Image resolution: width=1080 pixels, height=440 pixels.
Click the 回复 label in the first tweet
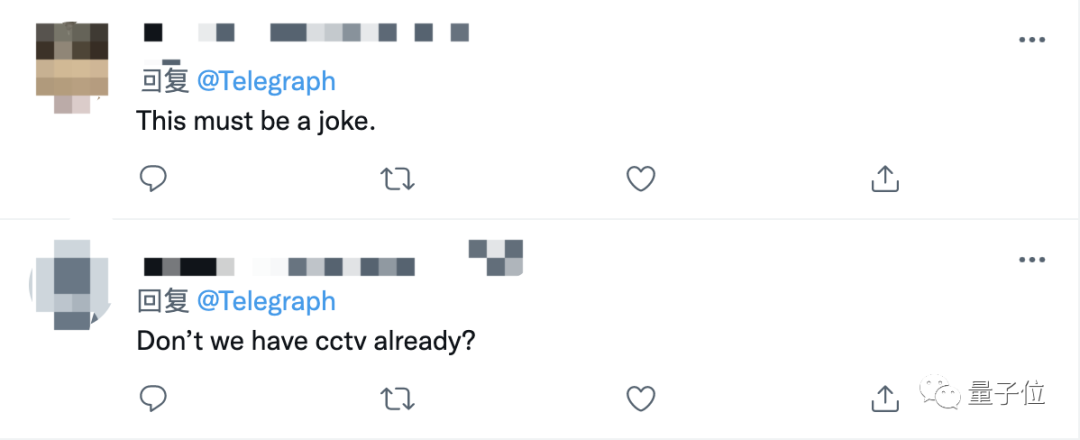pyautogui.click(x=162, y=81)
